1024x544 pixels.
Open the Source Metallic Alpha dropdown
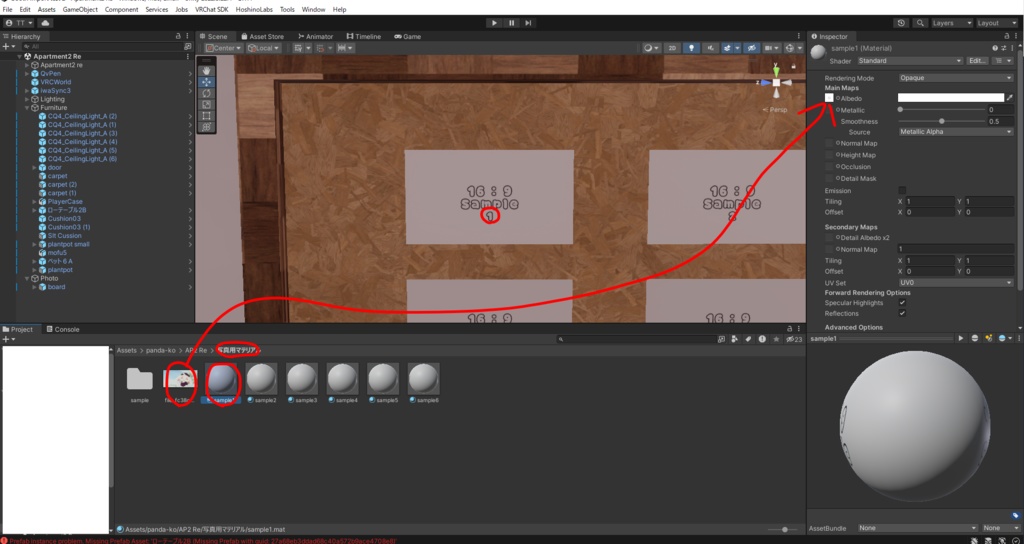pos(955,132)
